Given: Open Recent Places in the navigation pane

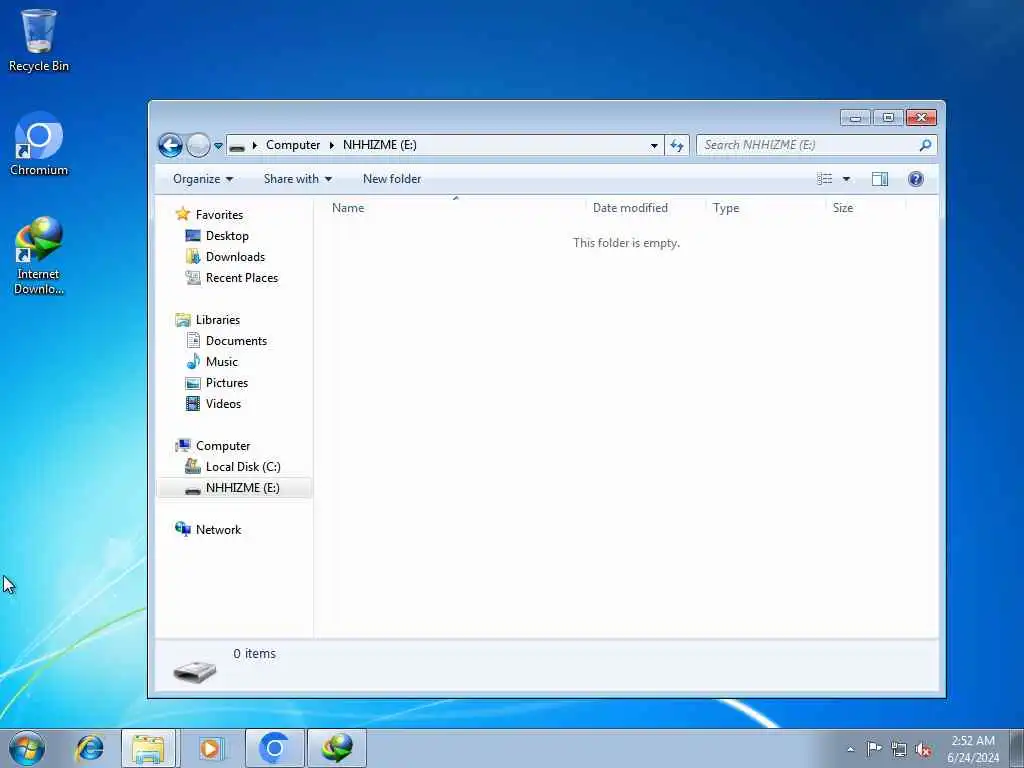Looking at the screenshot, I should (x=242, y=278).
